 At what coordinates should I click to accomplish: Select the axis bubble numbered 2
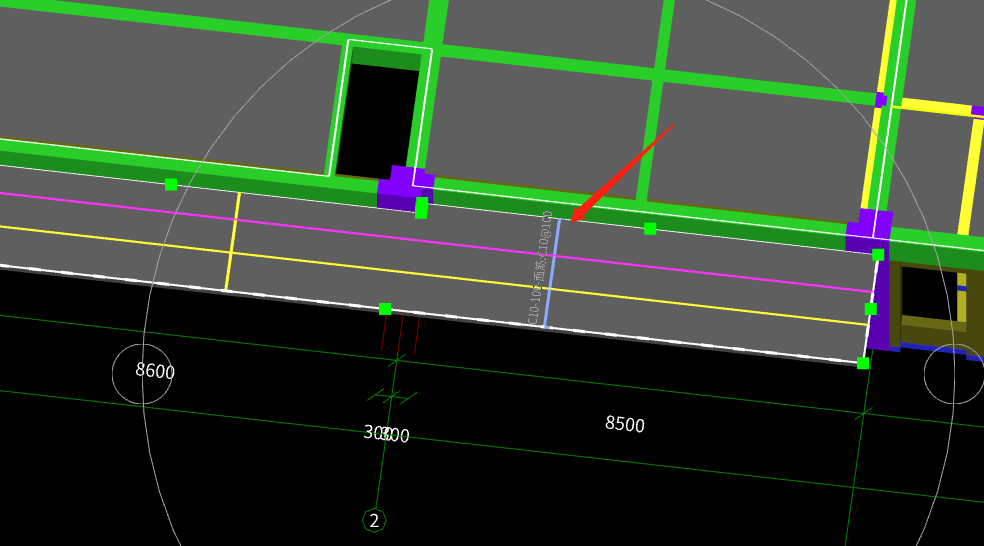tap(374, 520)
